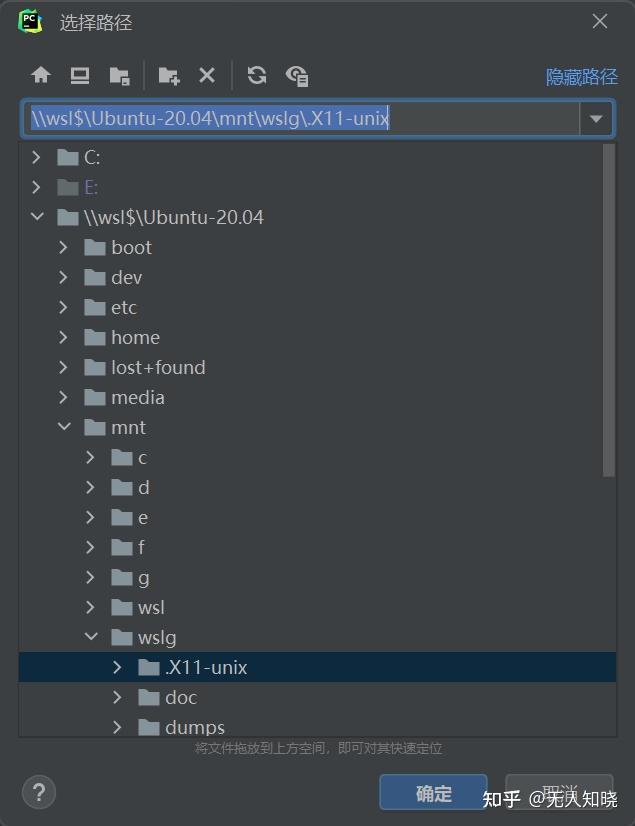
Task: Click the PyCharm logo in the title bar
Action: pos(27,20)
